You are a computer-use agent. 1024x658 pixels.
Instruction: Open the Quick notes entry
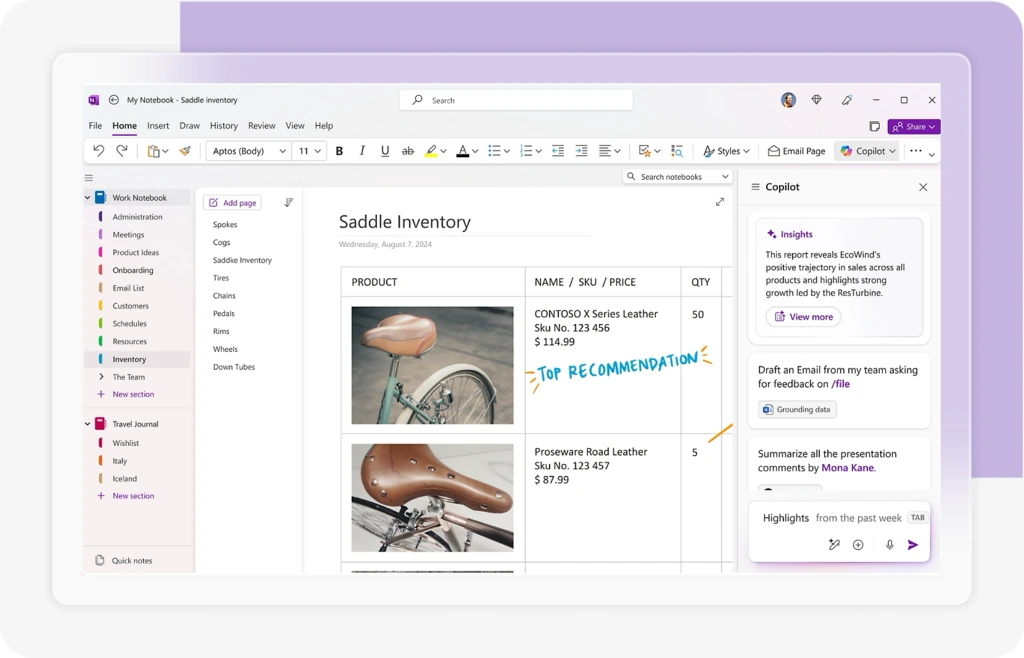124,560
